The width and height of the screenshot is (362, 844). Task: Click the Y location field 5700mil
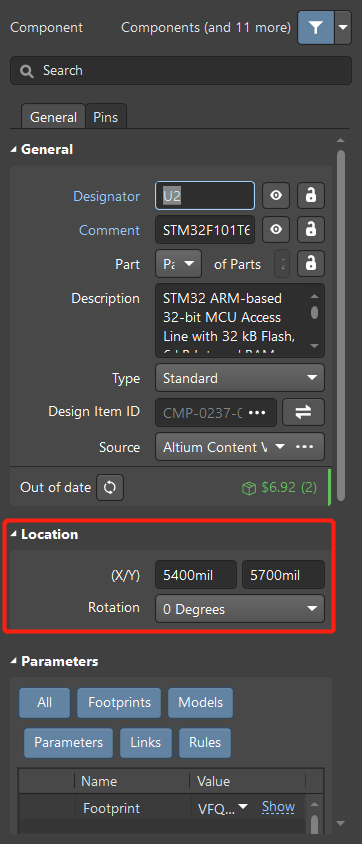(x=283, y=575)
